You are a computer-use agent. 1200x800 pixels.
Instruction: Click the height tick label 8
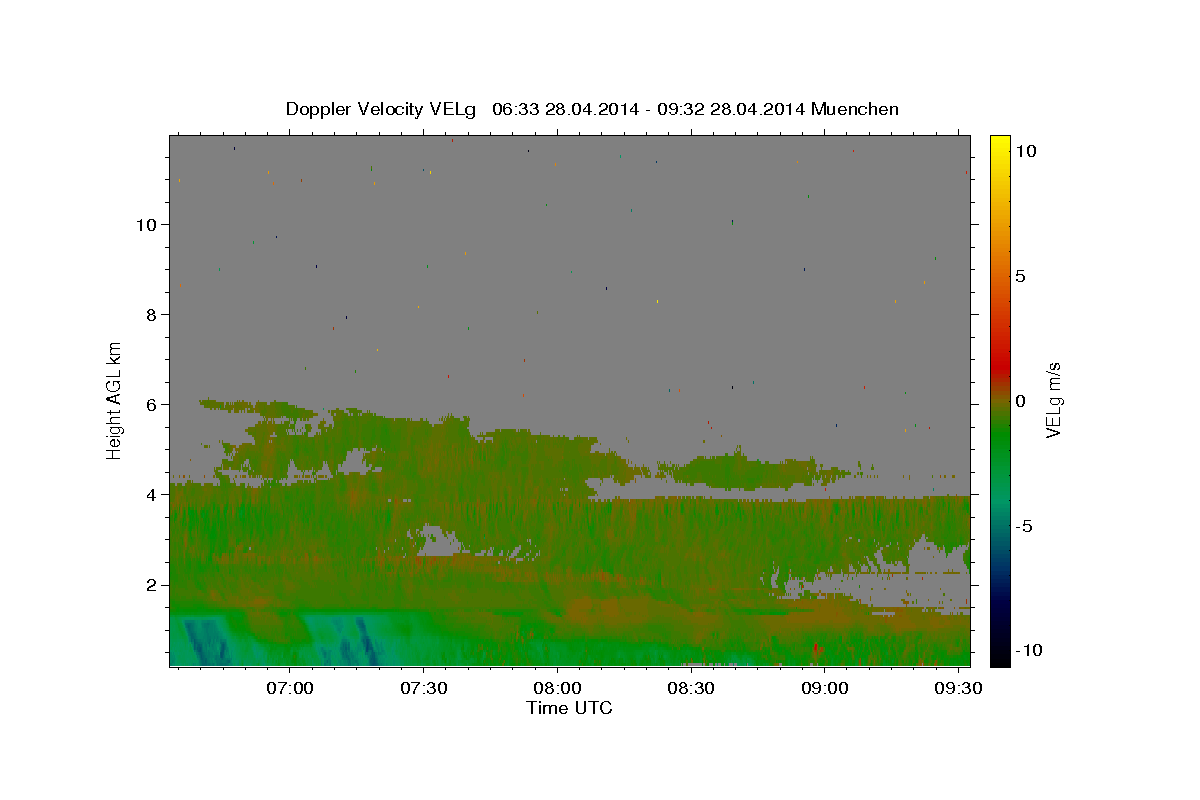tap(149, 314)
